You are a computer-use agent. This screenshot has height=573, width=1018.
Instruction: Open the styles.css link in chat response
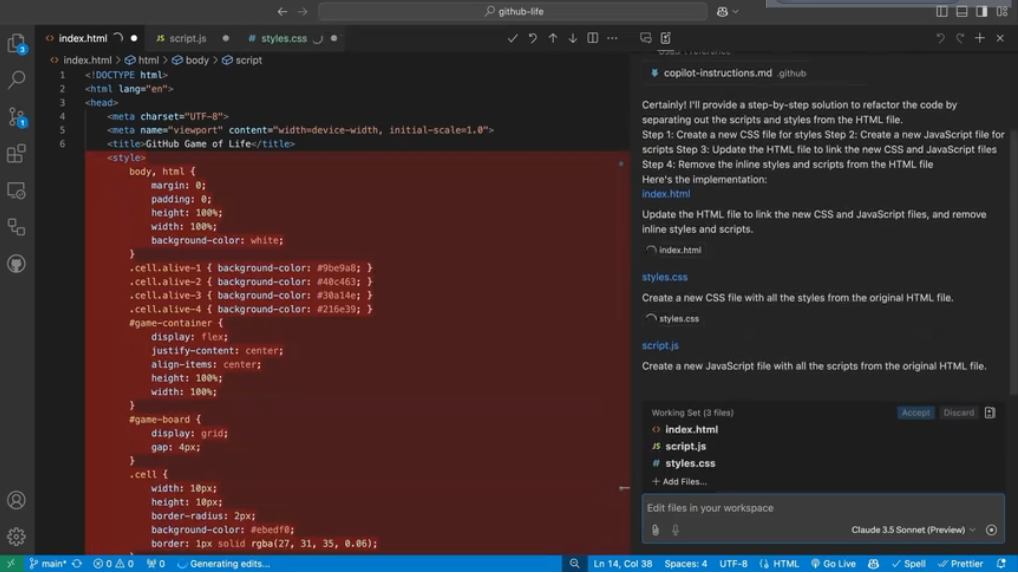coord(665,277)
